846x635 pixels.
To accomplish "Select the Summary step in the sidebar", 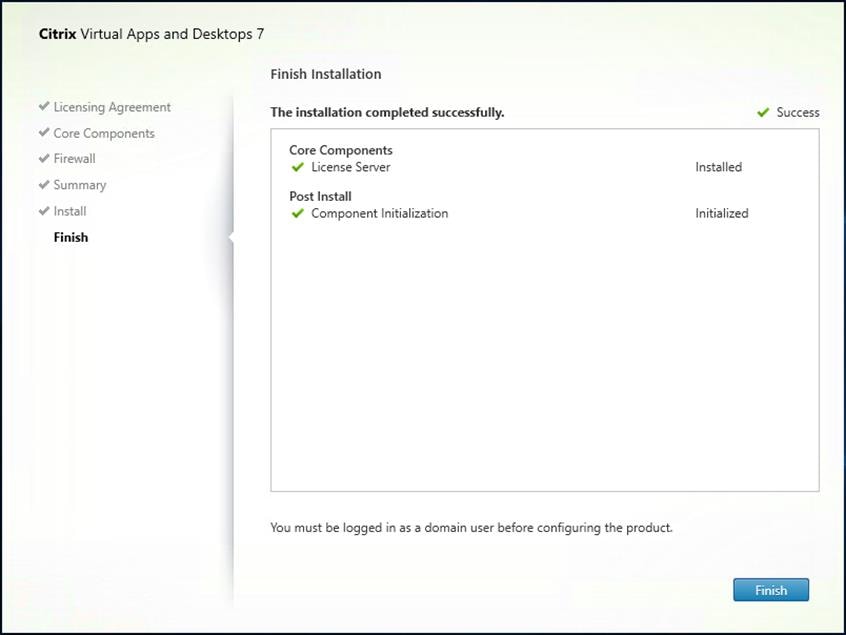I will click(79, 184).
